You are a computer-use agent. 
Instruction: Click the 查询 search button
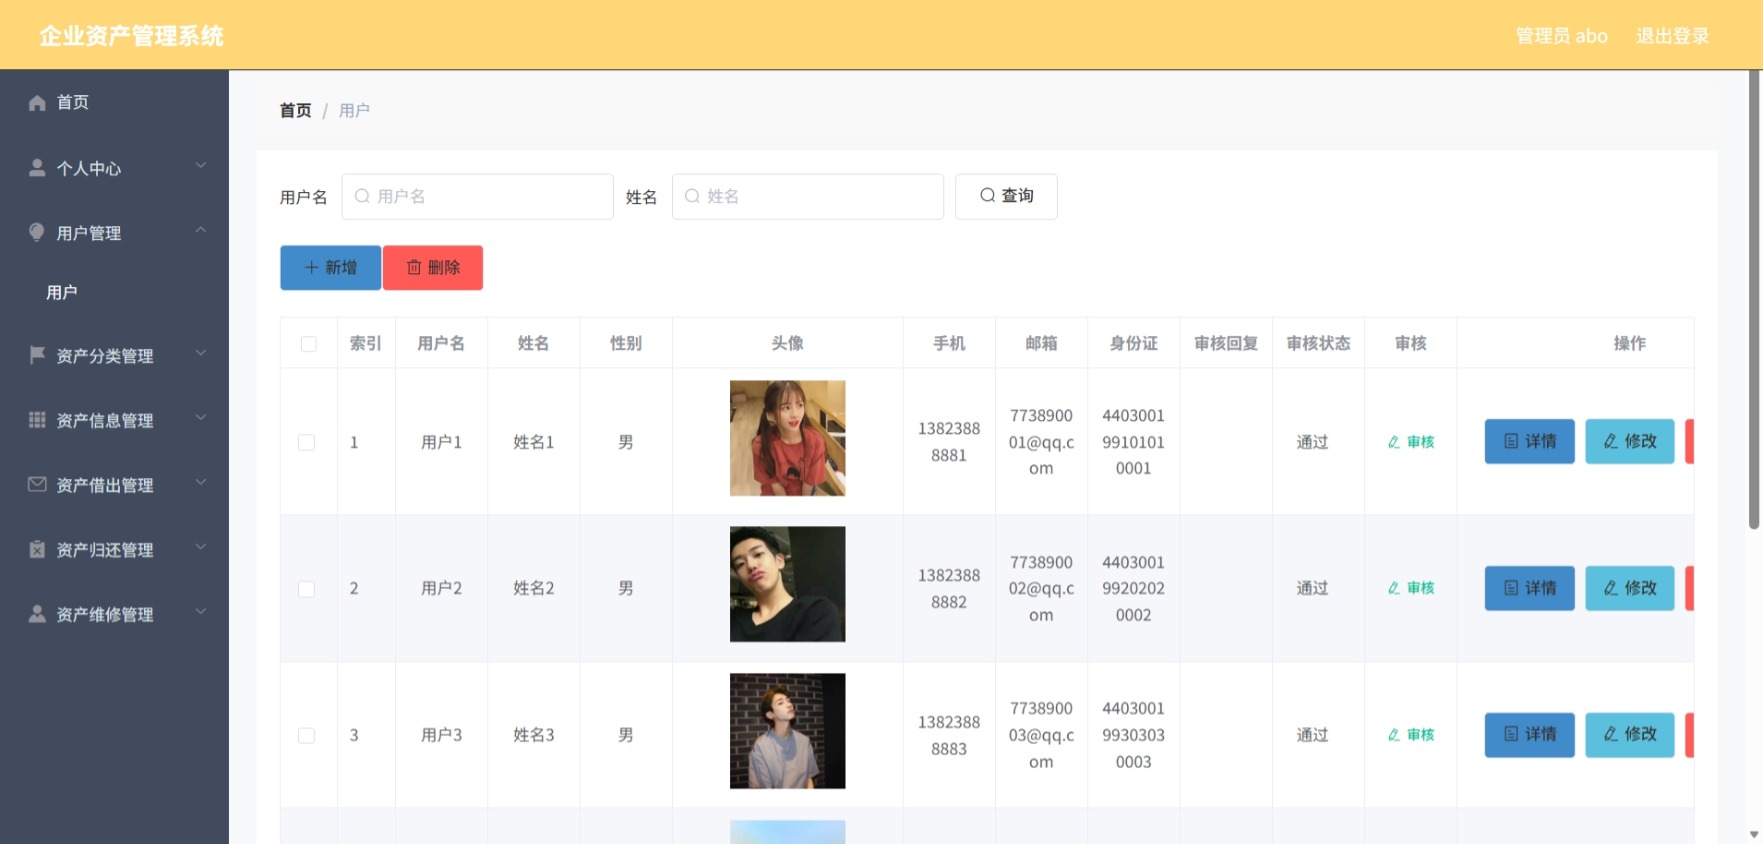point(1006,196)
